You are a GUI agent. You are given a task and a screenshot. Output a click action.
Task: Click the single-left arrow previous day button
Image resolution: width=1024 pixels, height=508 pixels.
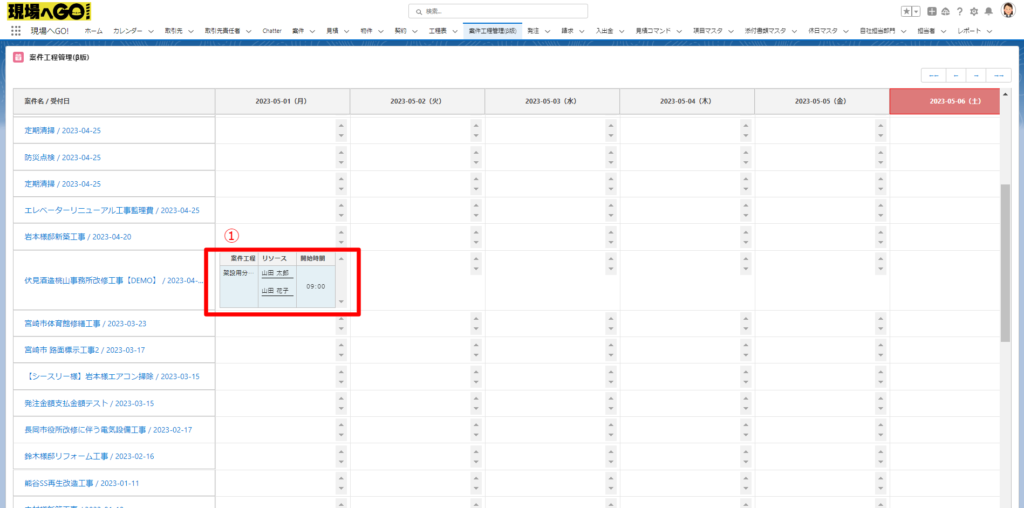956,75
